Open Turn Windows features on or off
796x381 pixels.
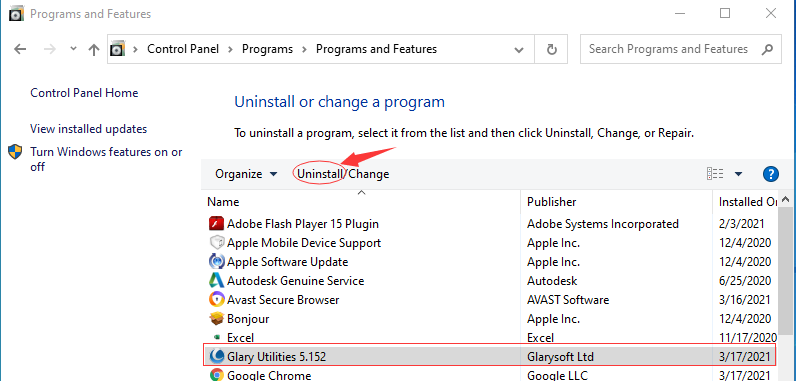(106, 159)
